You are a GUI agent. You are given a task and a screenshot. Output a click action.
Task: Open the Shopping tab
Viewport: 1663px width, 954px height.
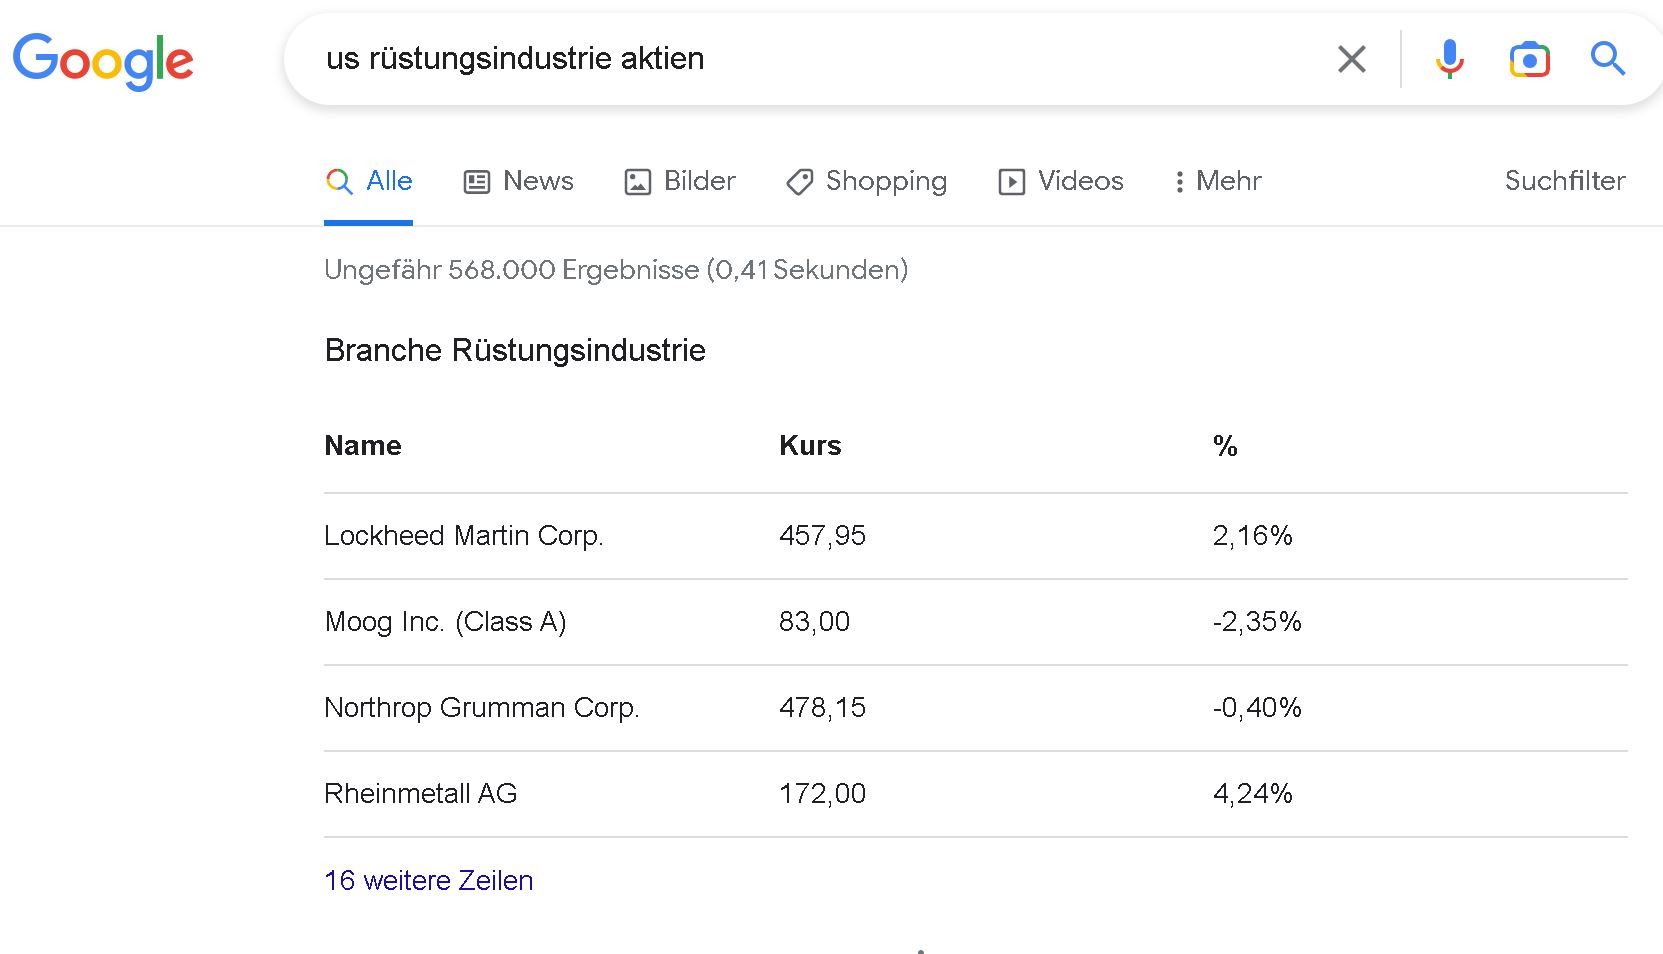click(866, 181)
